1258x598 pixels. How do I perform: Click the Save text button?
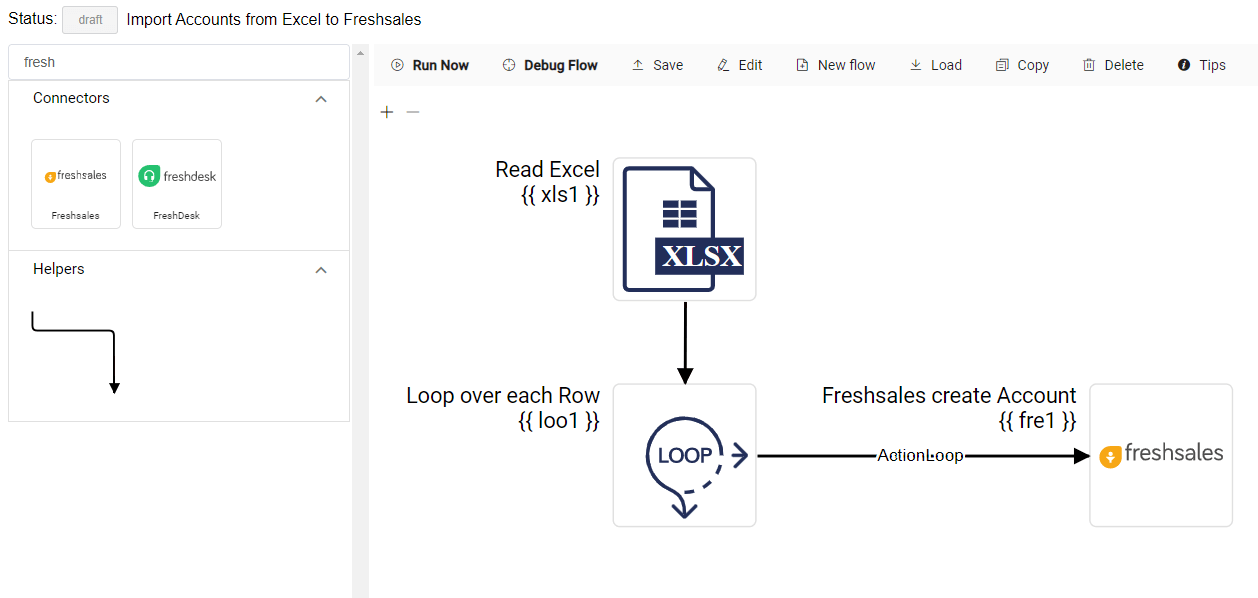668,65
